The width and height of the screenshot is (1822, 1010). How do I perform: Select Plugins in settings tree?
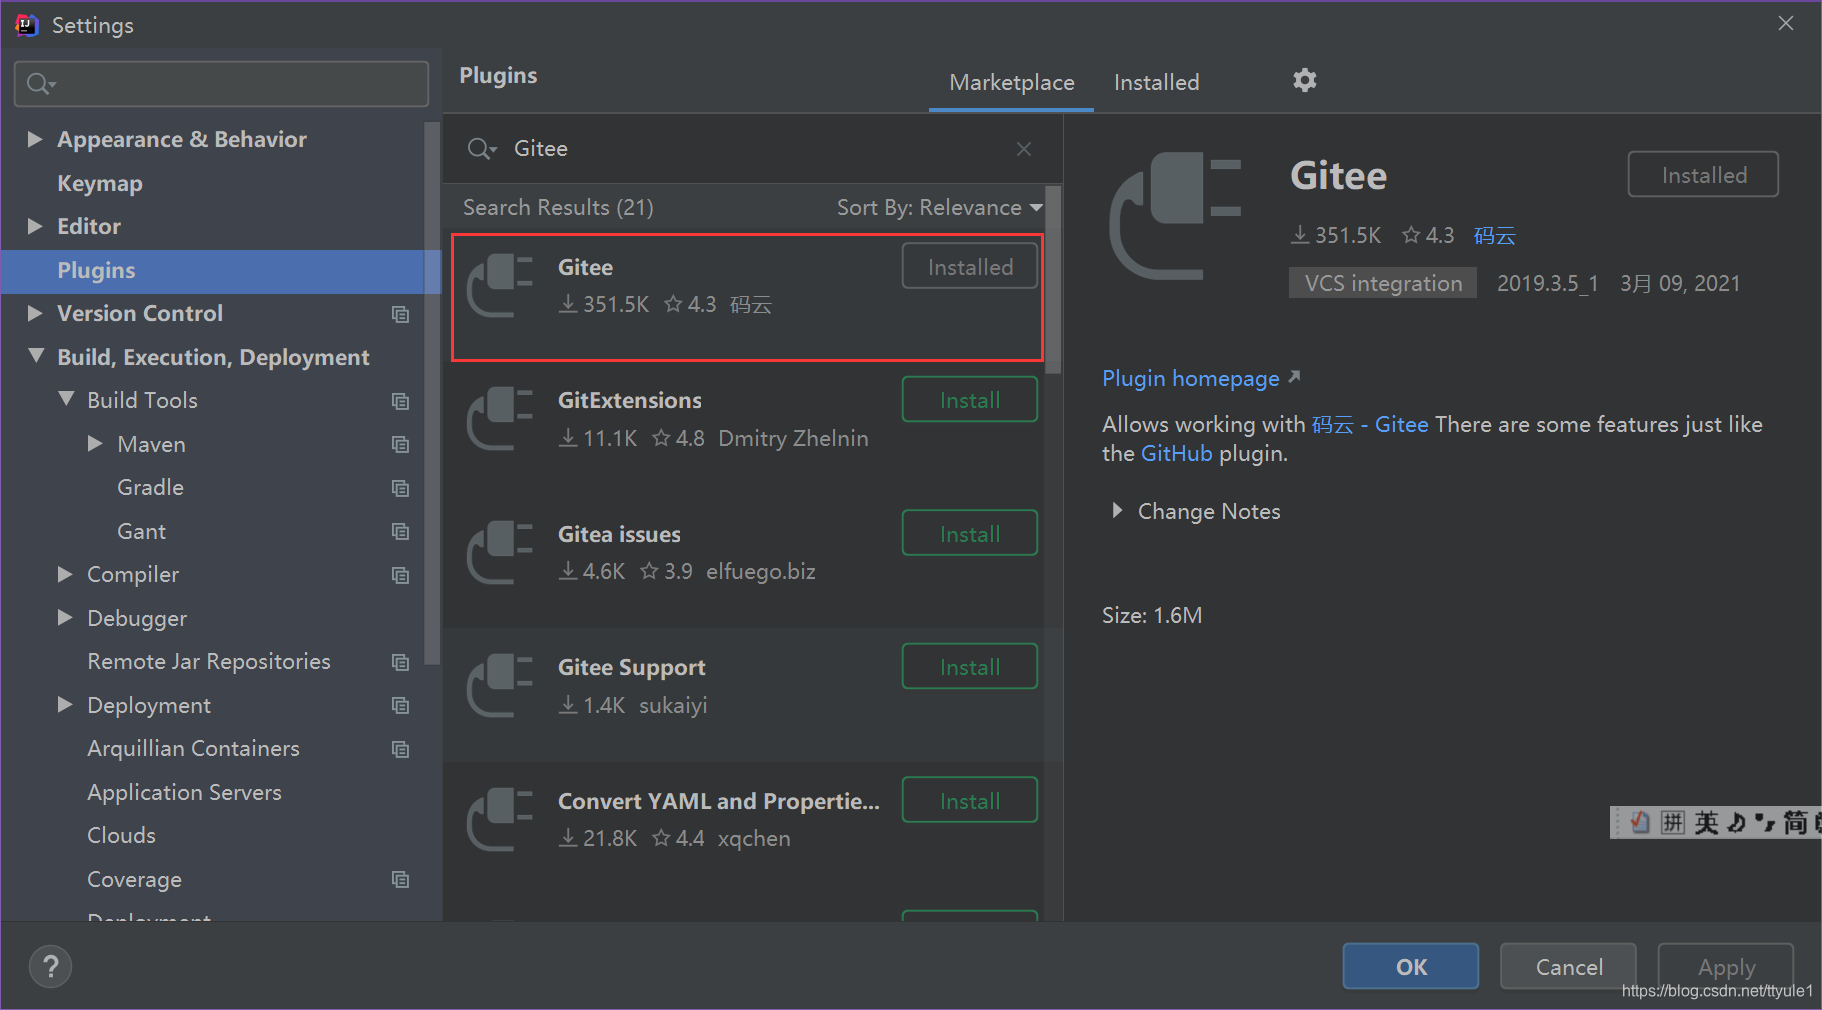[x=221, y=270]
